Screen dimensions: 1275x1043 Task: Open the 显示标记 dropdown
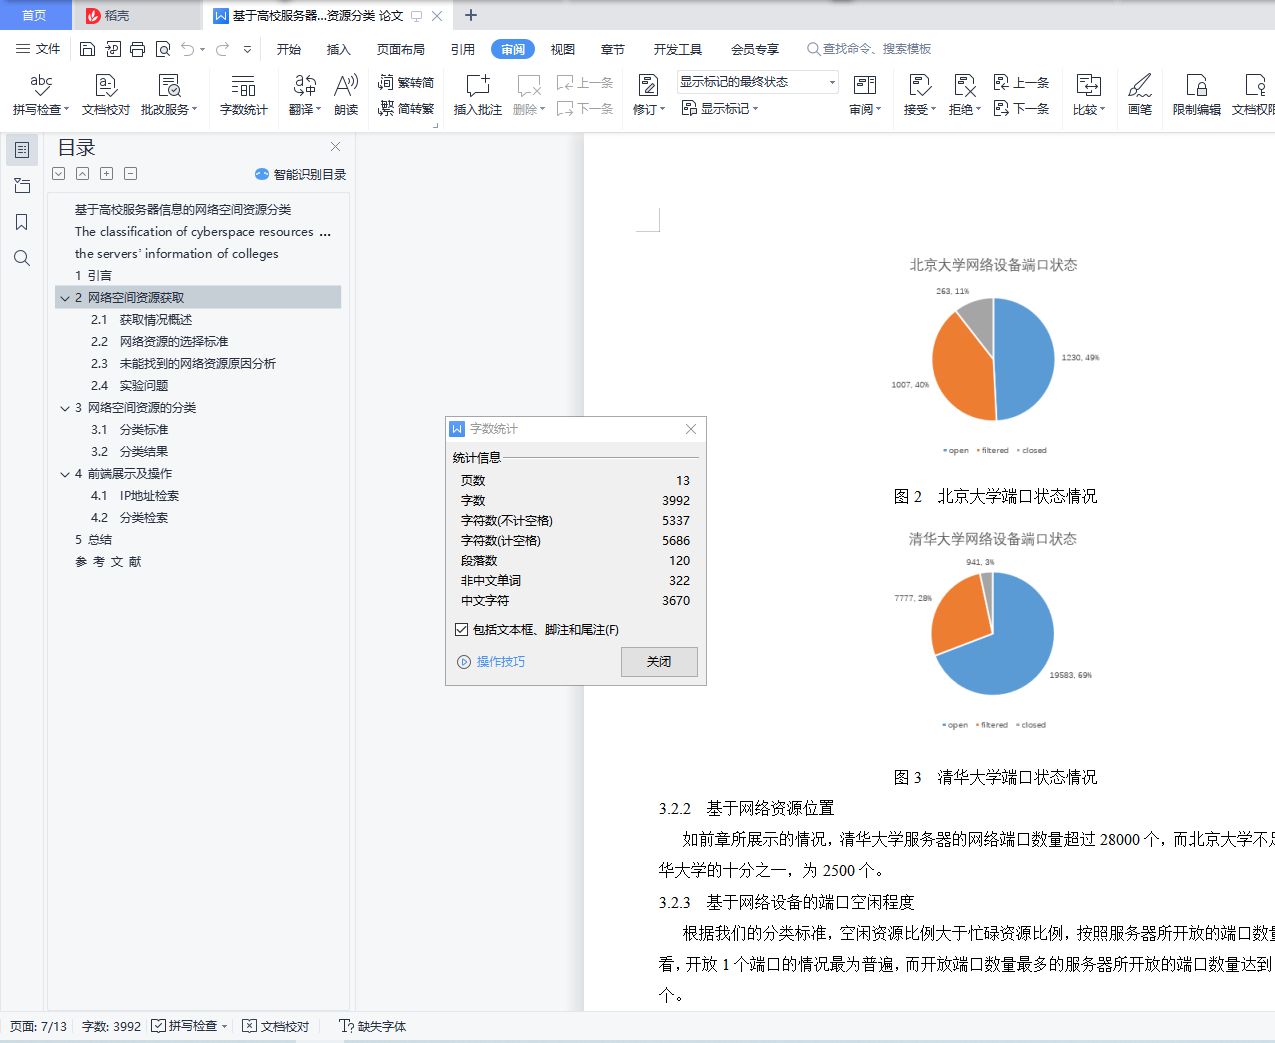pos(720,109)
